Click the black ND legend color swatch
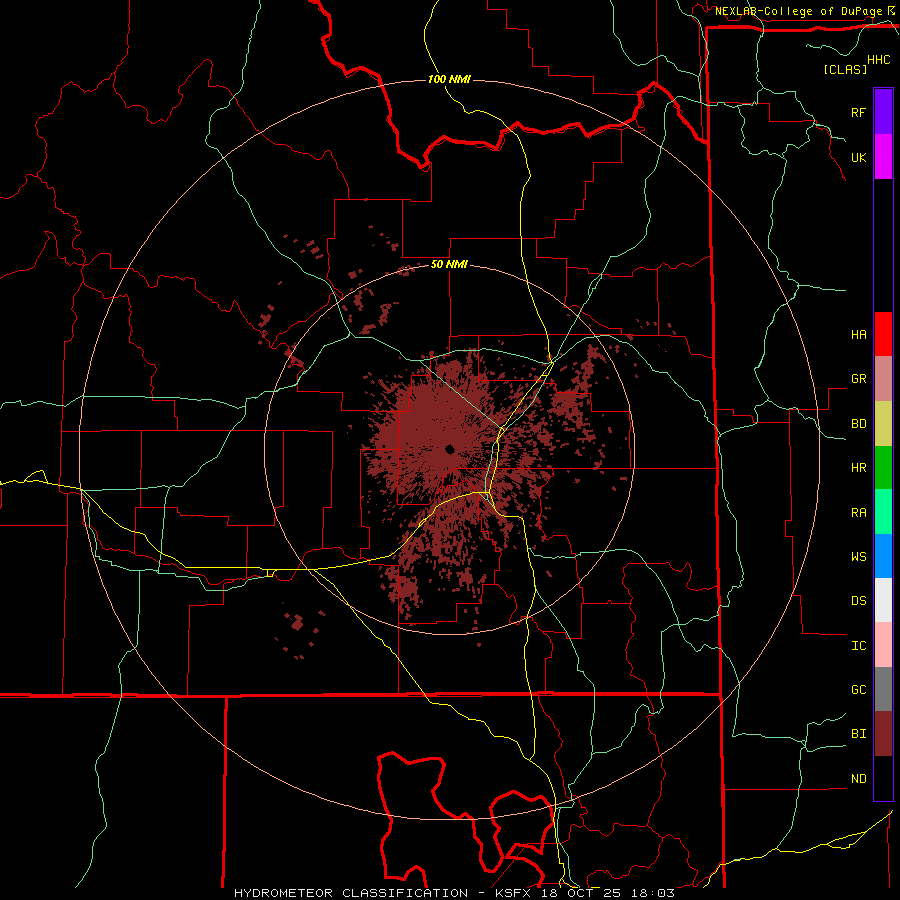 point(883,778)
